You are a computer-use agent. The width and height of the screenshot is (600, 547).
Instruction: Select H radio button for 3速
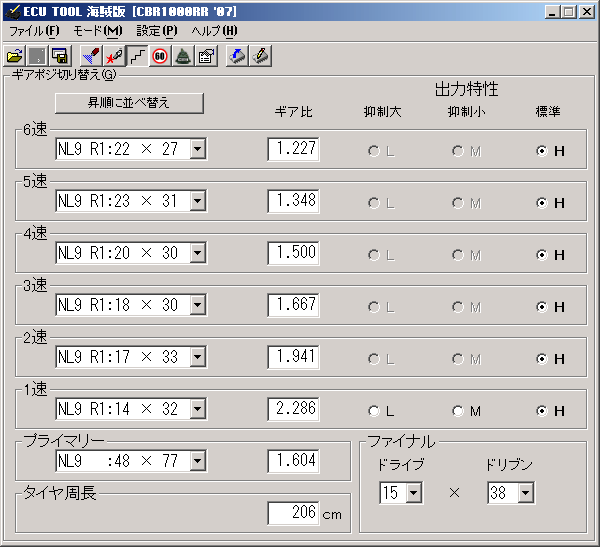[x=550, y=307]
